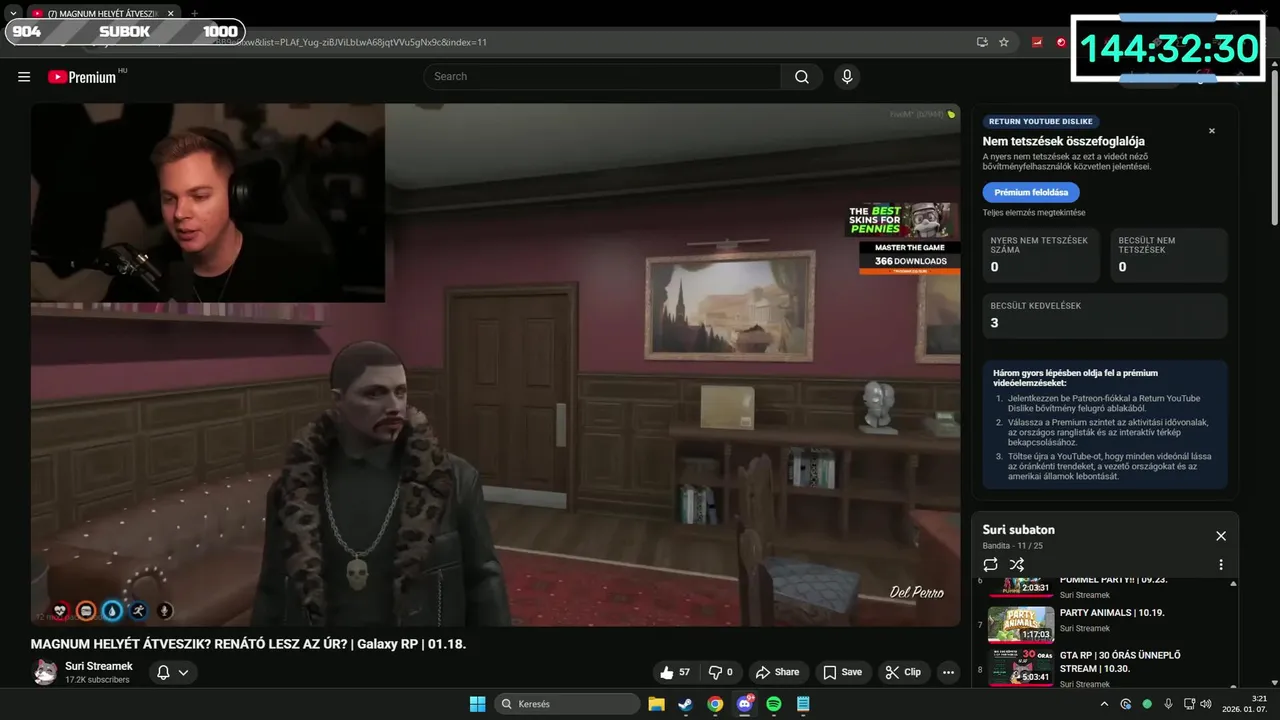Screen dimensions: 1280x720
Task: Open the Windows Start menu
Action: coord(478,704)
